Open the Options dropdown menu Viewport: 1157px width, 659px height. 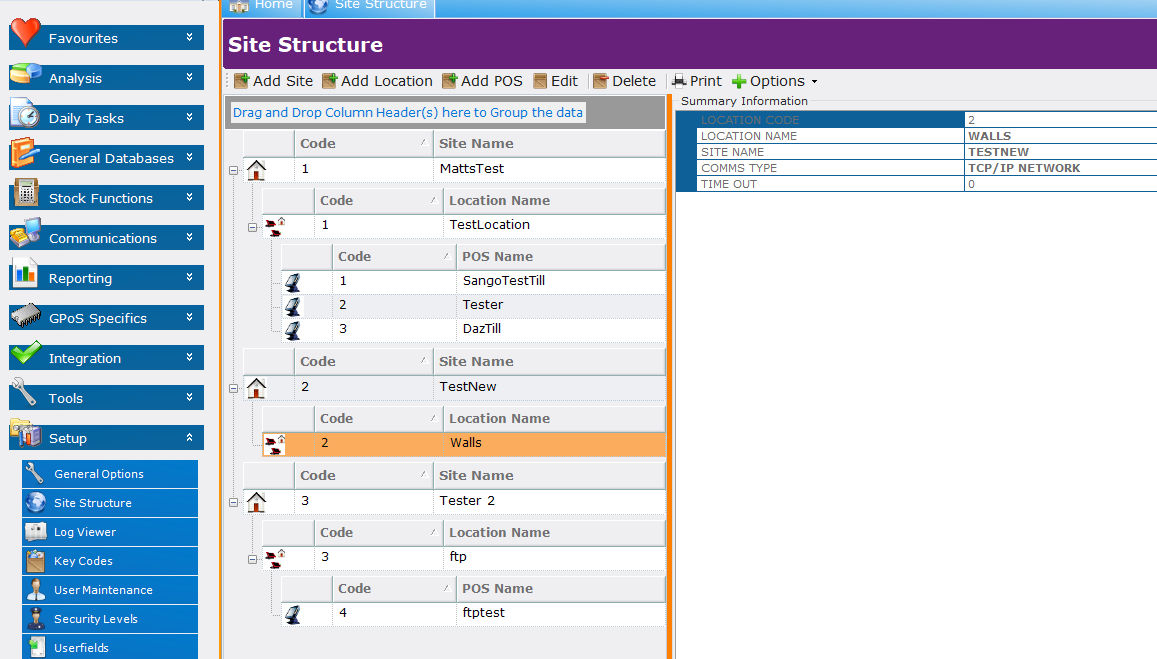point(775,81)
